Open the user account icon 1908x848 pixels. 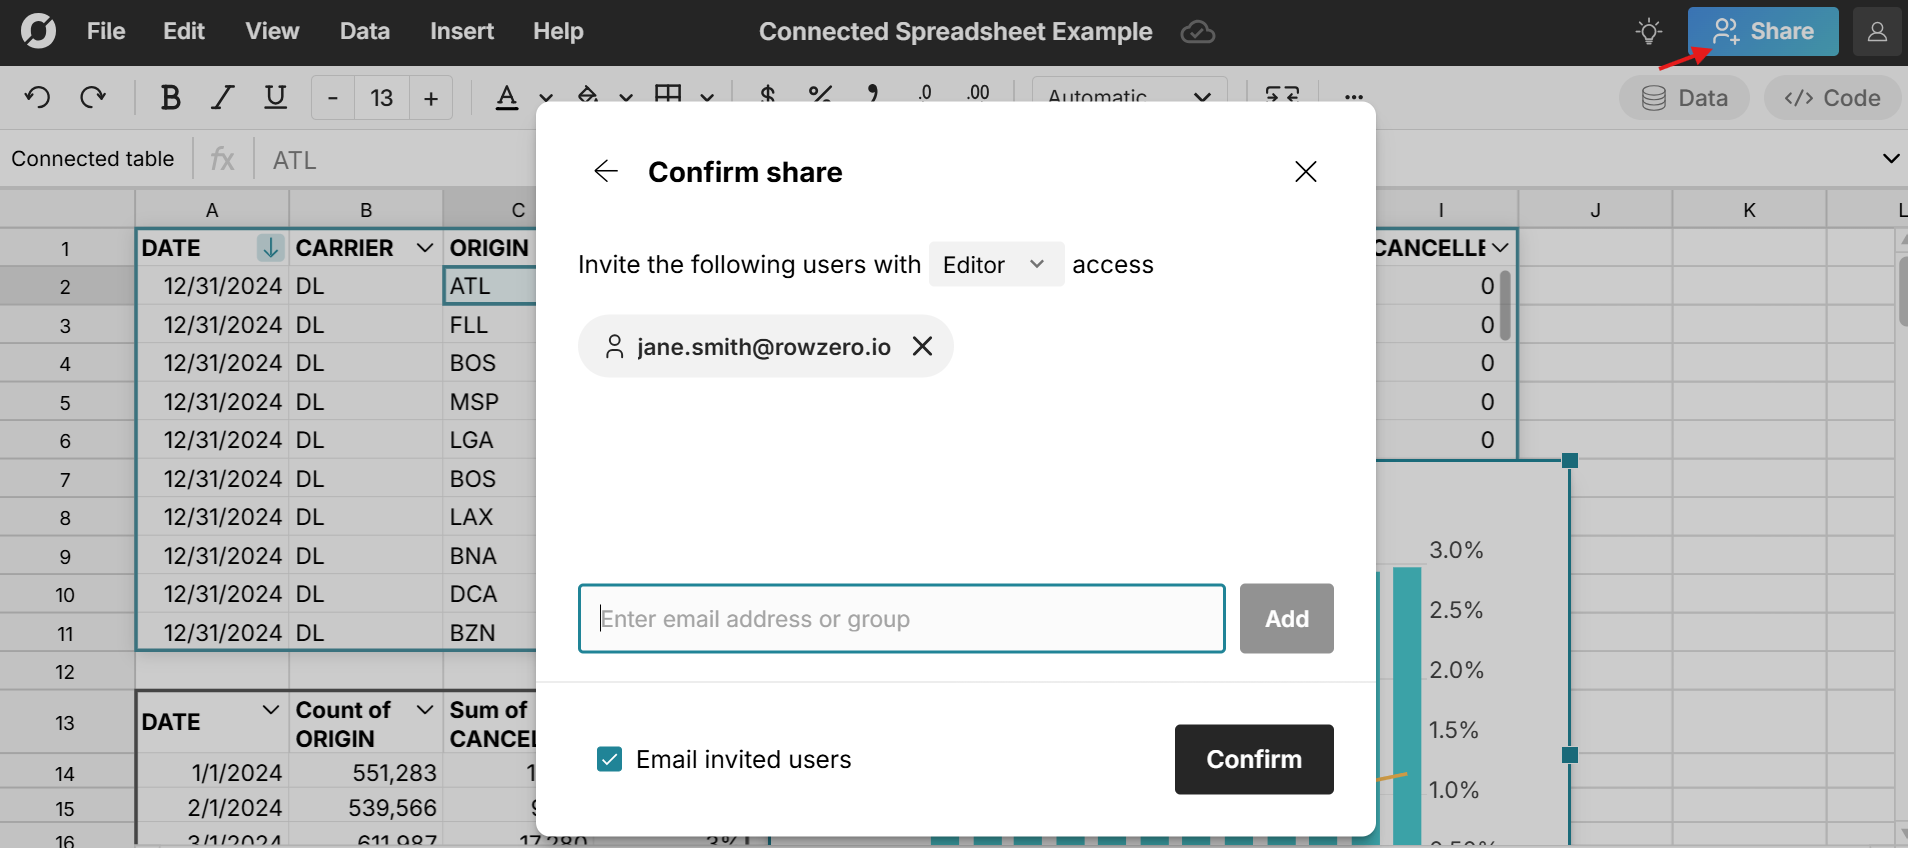tap(1877, 32)
